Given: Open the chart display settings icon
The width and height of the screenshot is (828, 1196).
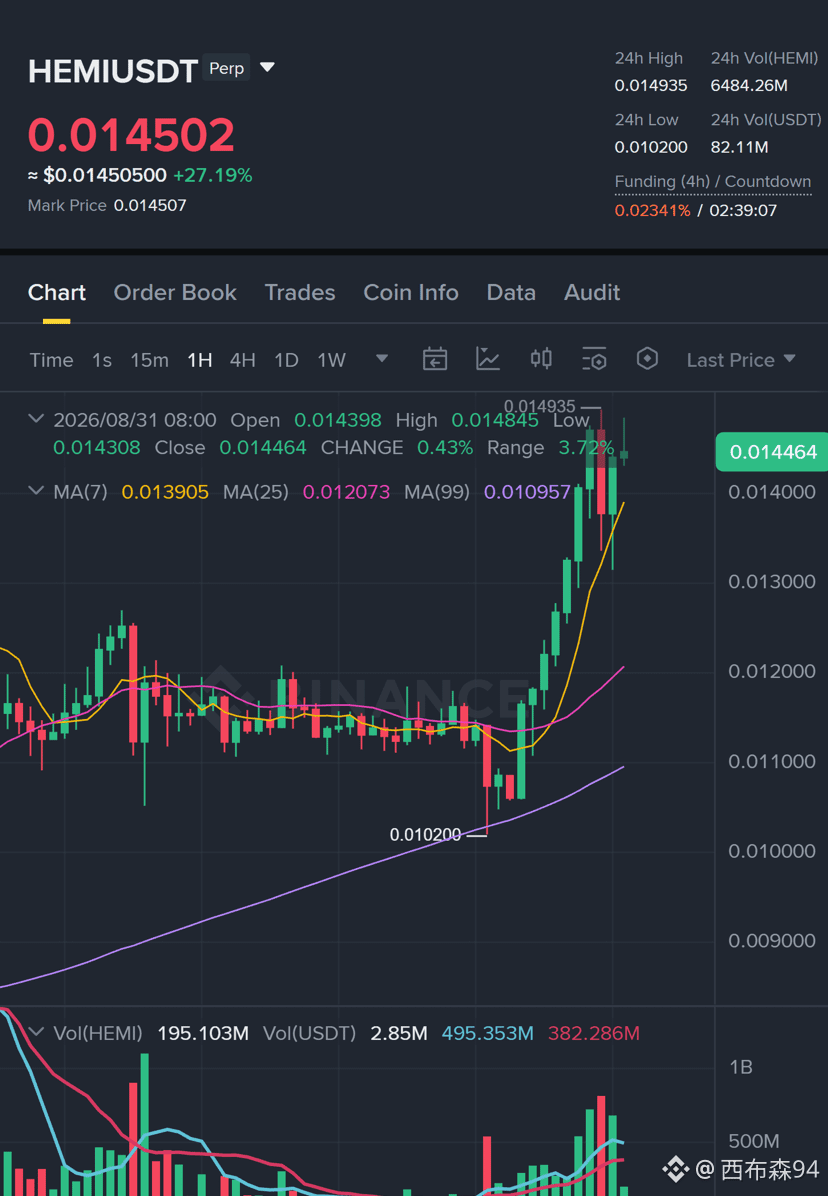Looking at the screenshot, I should coord(594,358).
